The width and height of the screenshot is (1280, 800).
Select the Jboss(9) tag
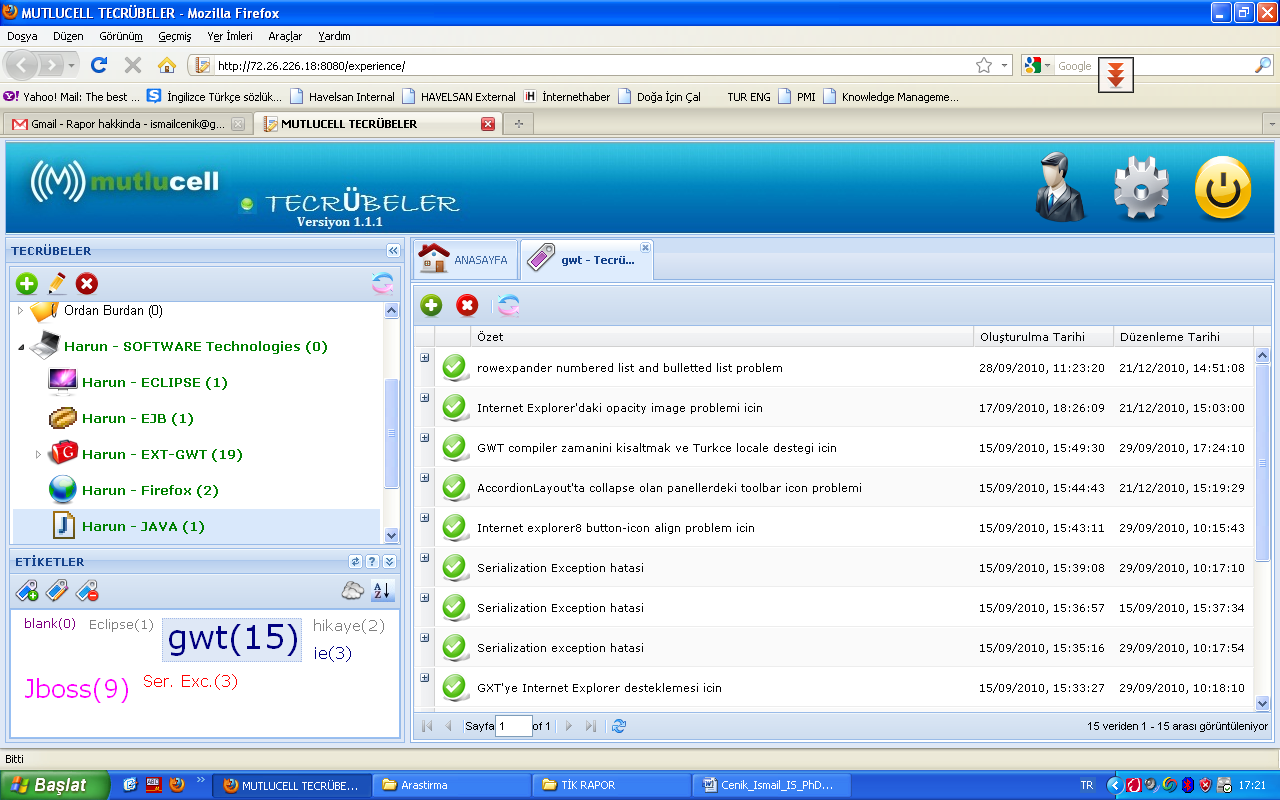(77, 689)
